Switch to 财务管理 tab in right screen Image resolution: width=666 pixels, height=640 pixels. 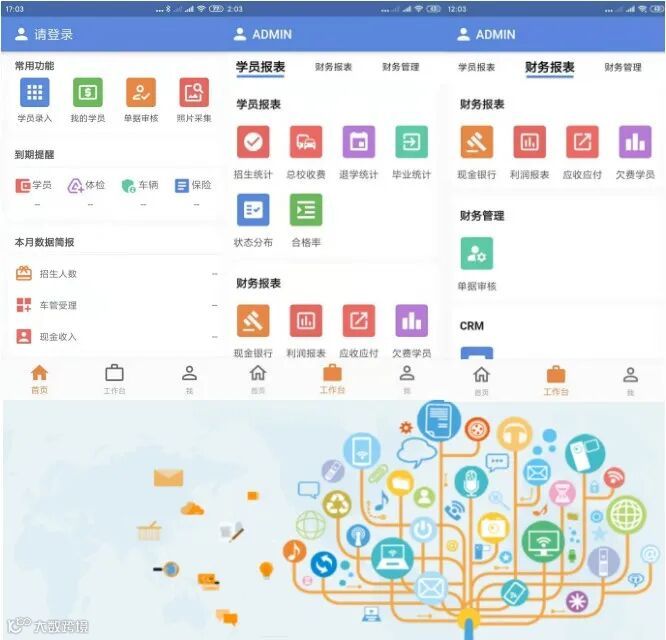pyautogui.click(x=623, y=67)
